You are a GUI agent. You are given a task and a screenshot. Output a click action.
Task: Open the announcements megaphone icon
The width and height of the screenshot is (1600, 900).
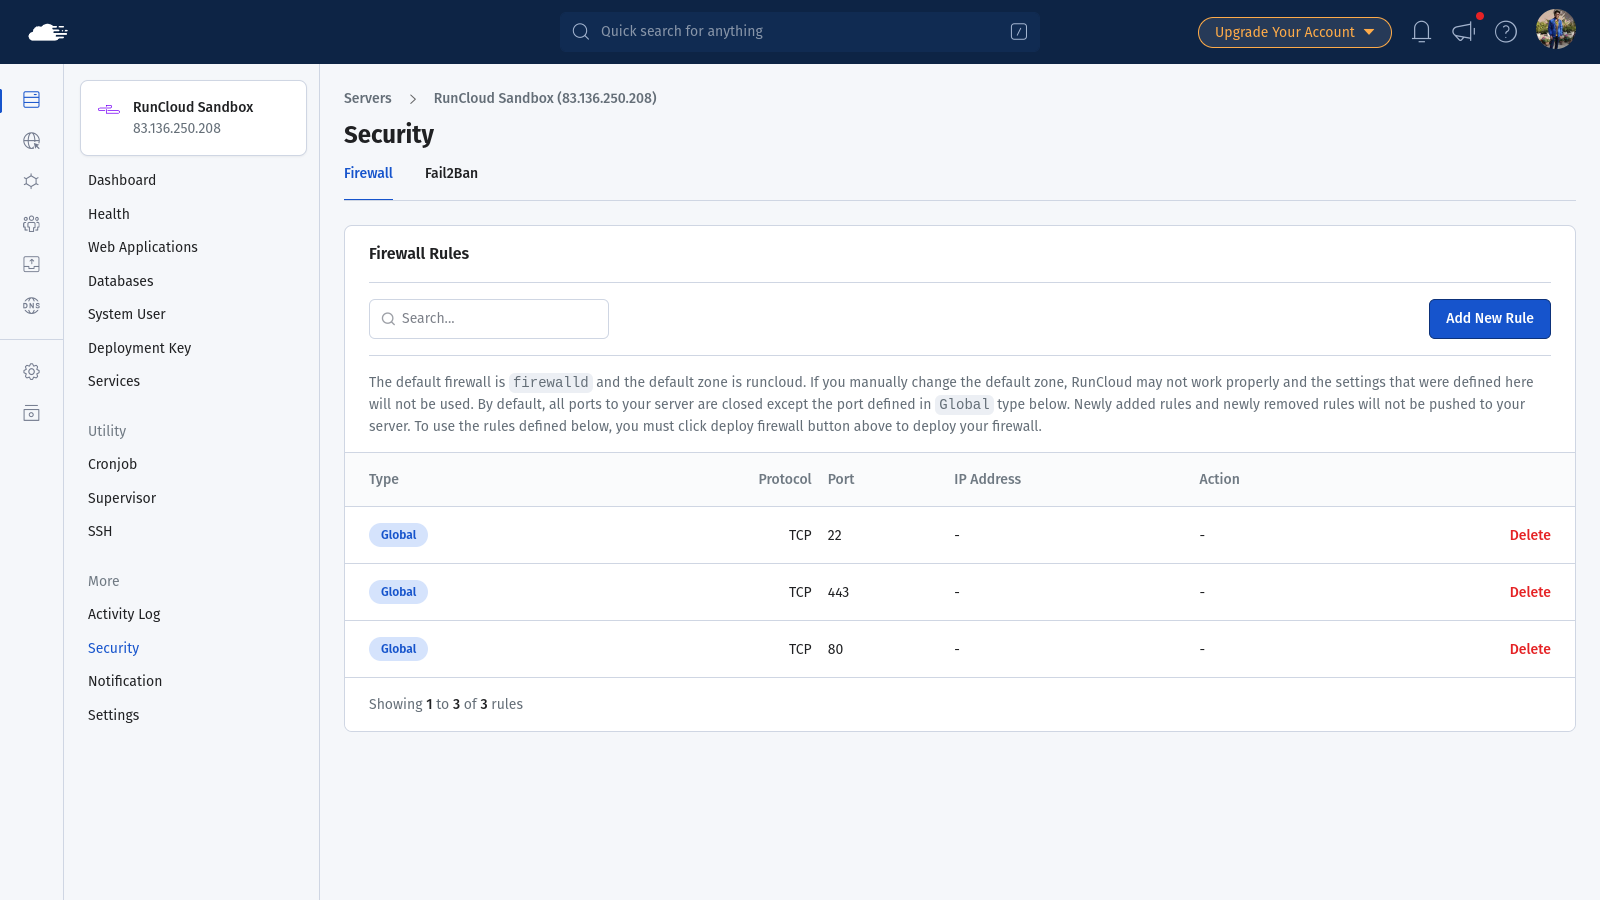coord(1464,32)
